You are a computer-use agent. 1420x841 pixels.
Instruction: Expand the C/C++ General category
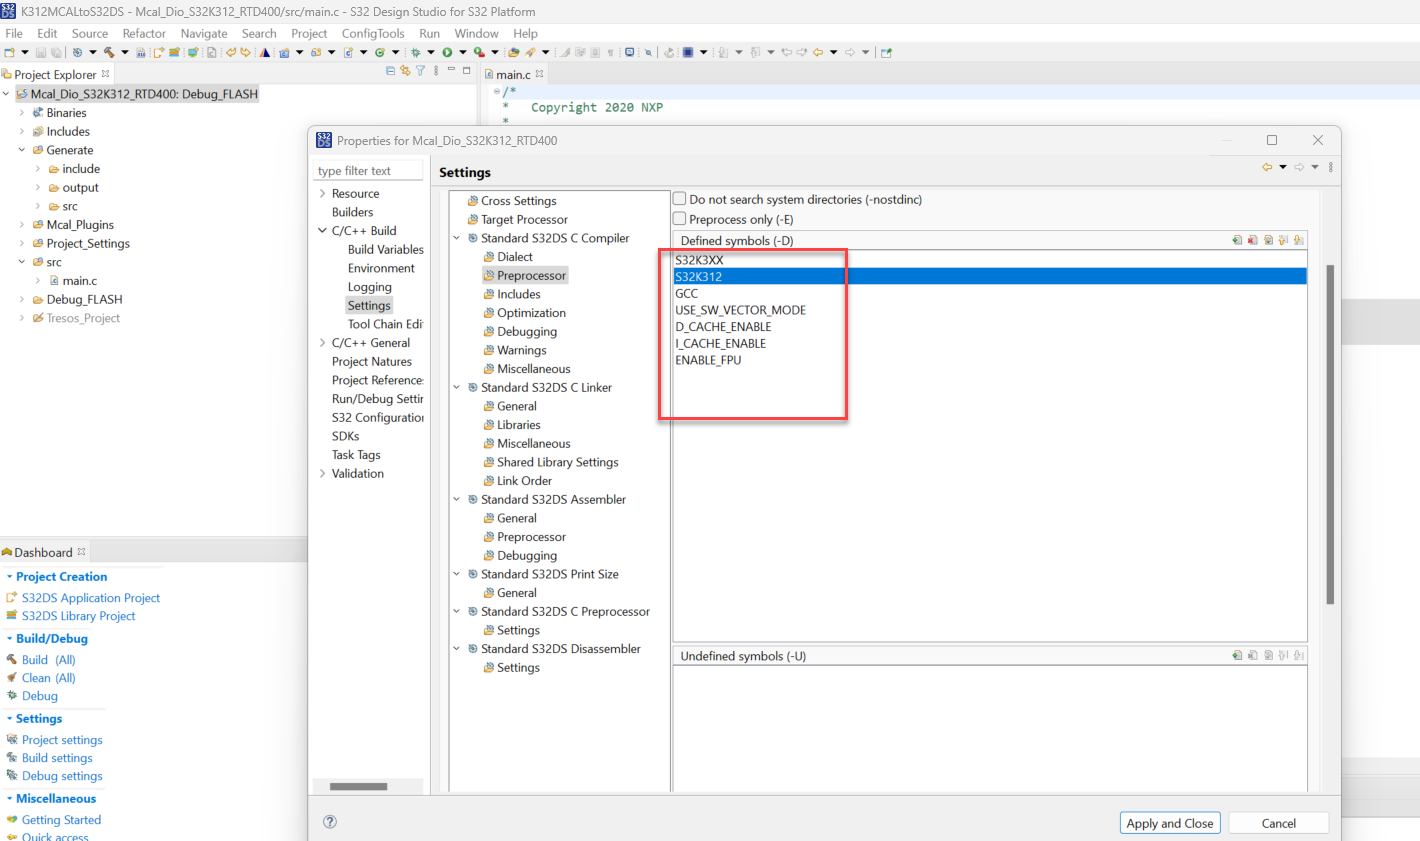(324, 342)
